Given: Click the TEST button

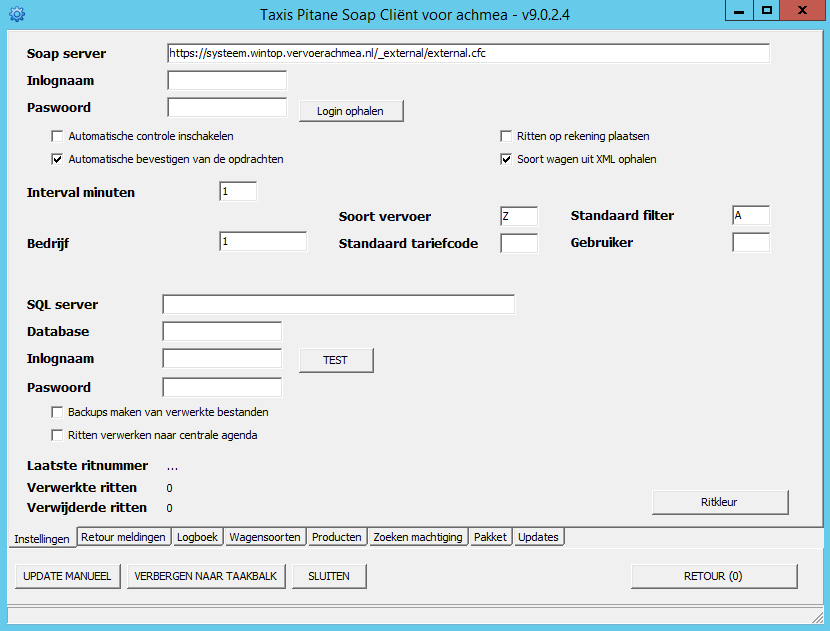Looking at the screenshot, I should coord(336,360).
